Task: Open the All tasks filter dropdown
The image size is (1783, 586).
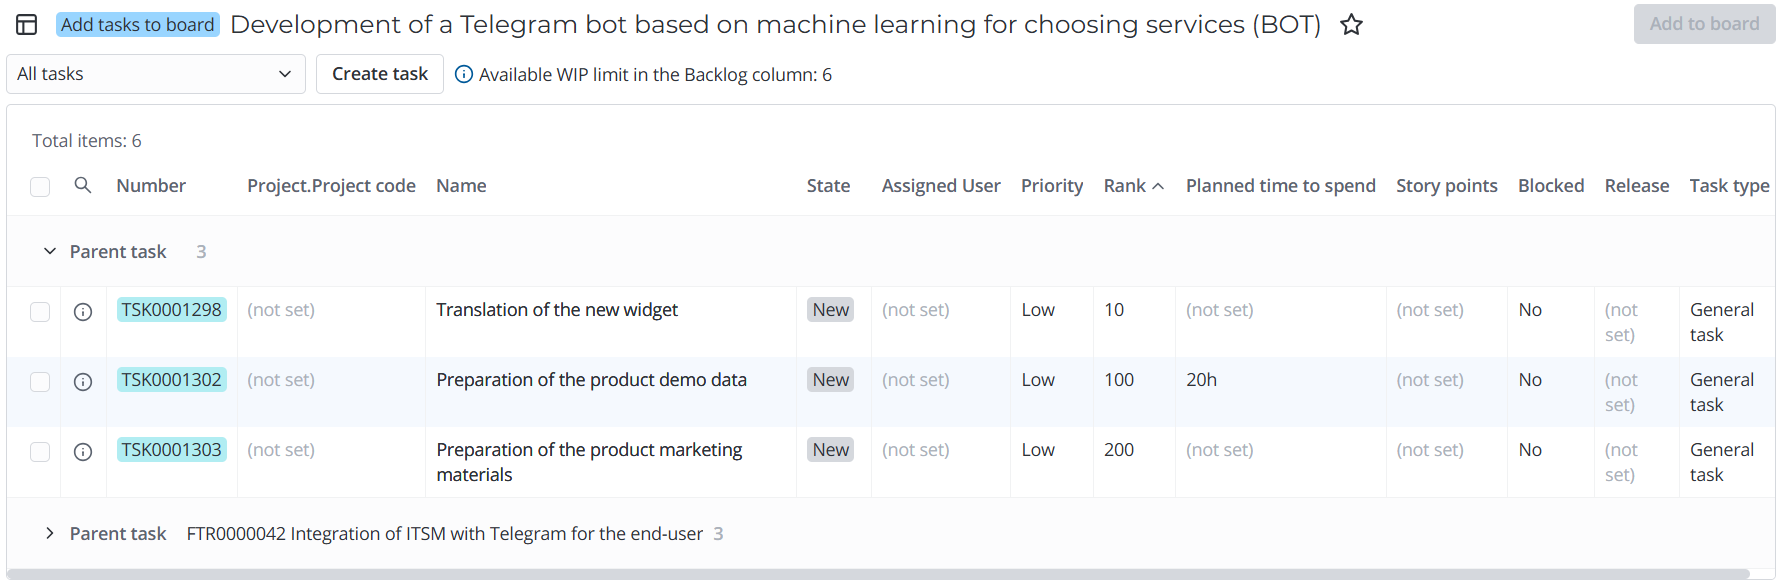Action: [155, 74]
